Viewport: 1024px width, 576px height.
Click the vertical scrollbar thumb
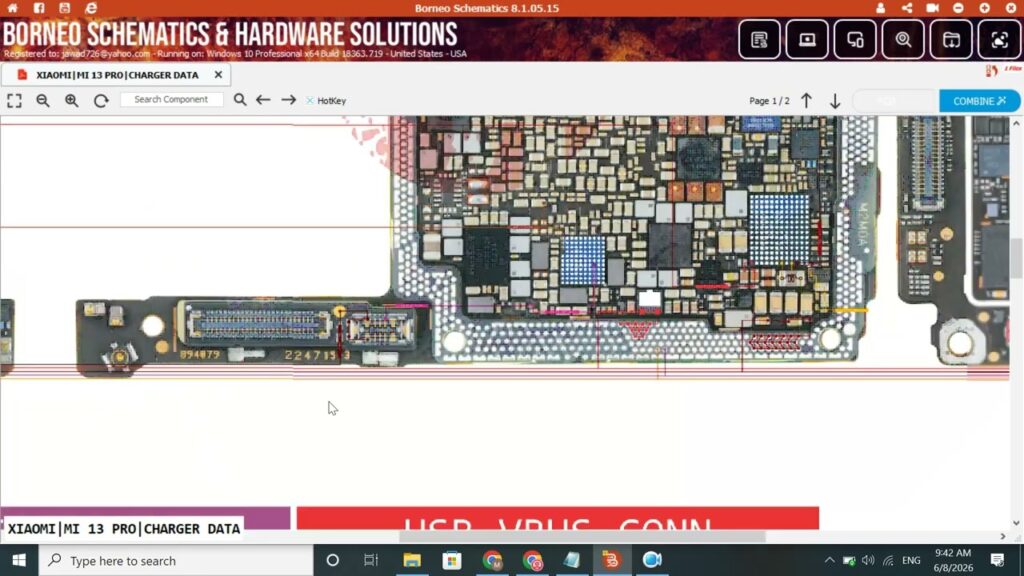click(x=1016, y=259)
